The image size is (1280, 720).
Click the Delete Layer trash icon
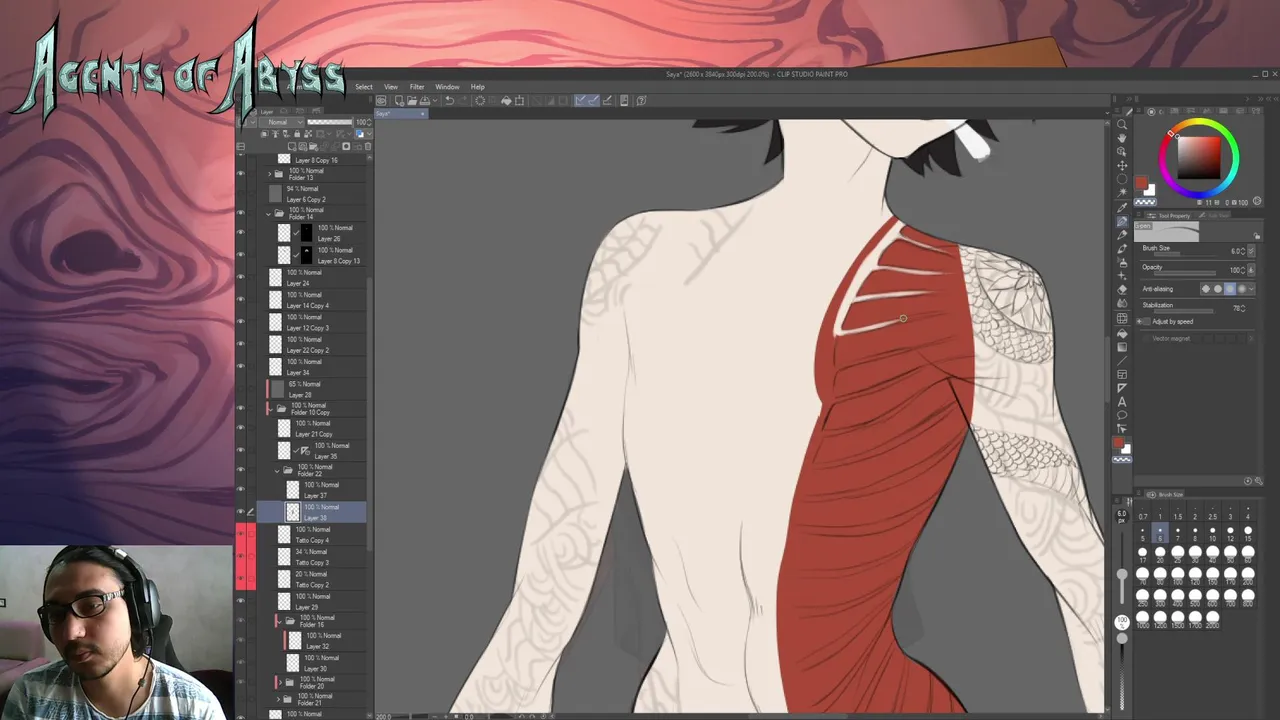pos(368,146)
